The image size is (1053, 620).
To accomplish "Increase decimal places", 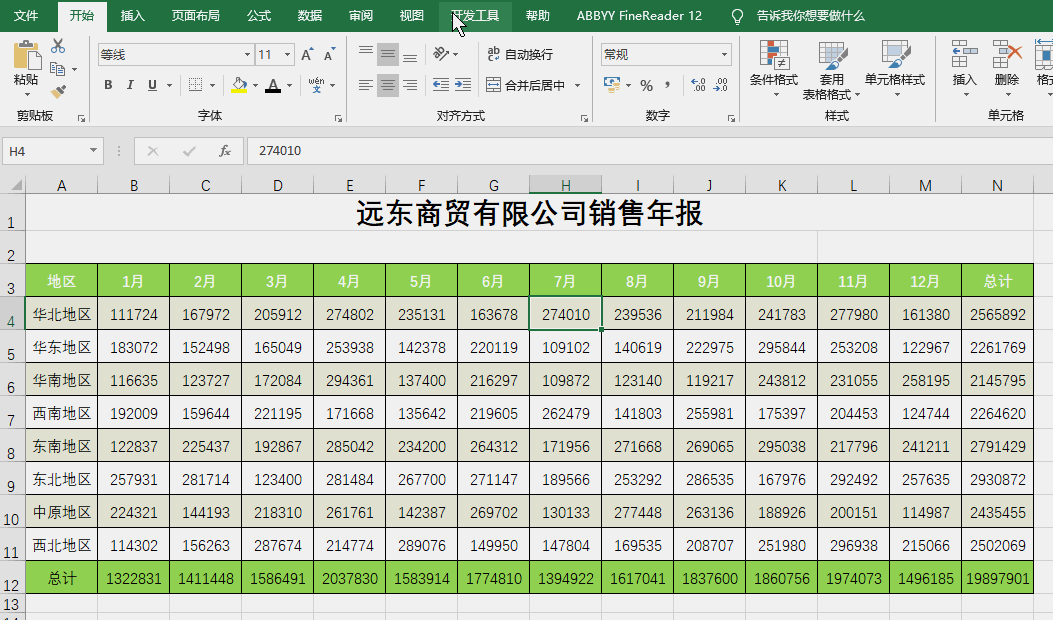I will pyautogui.click(x=698, y=85).
